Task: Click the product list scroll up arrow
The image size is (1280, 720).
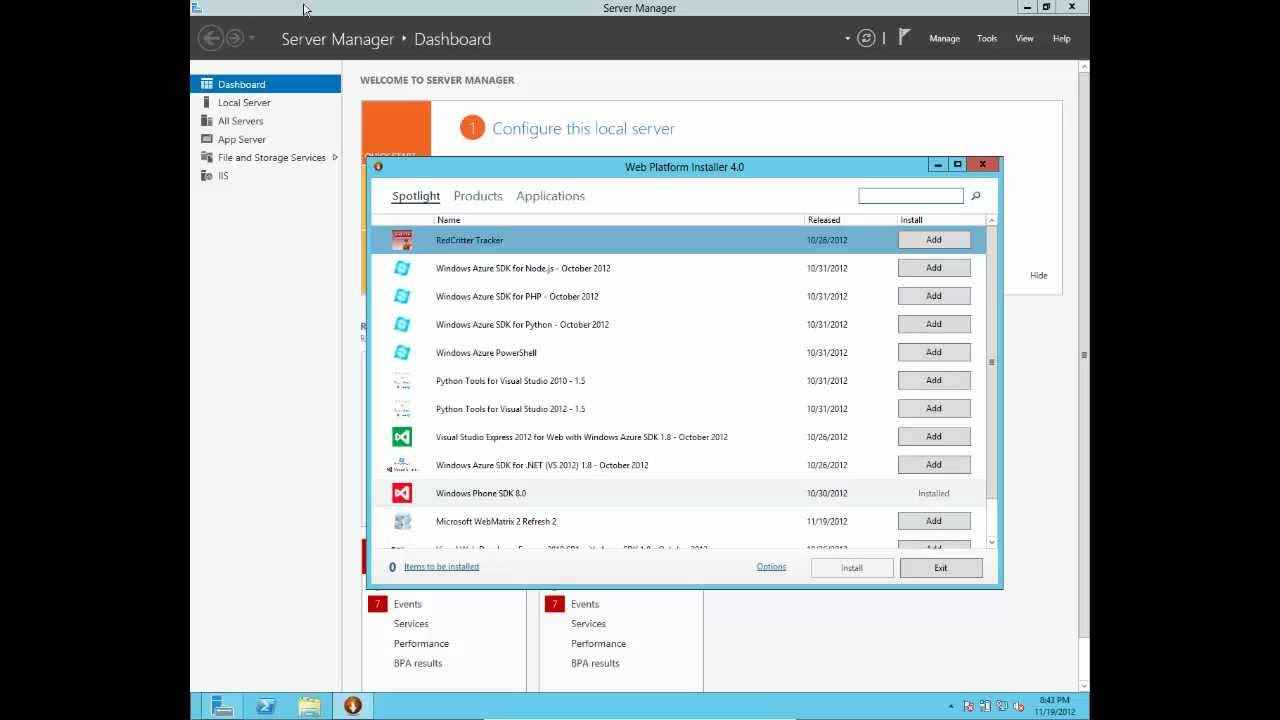Action: [991, 220]
